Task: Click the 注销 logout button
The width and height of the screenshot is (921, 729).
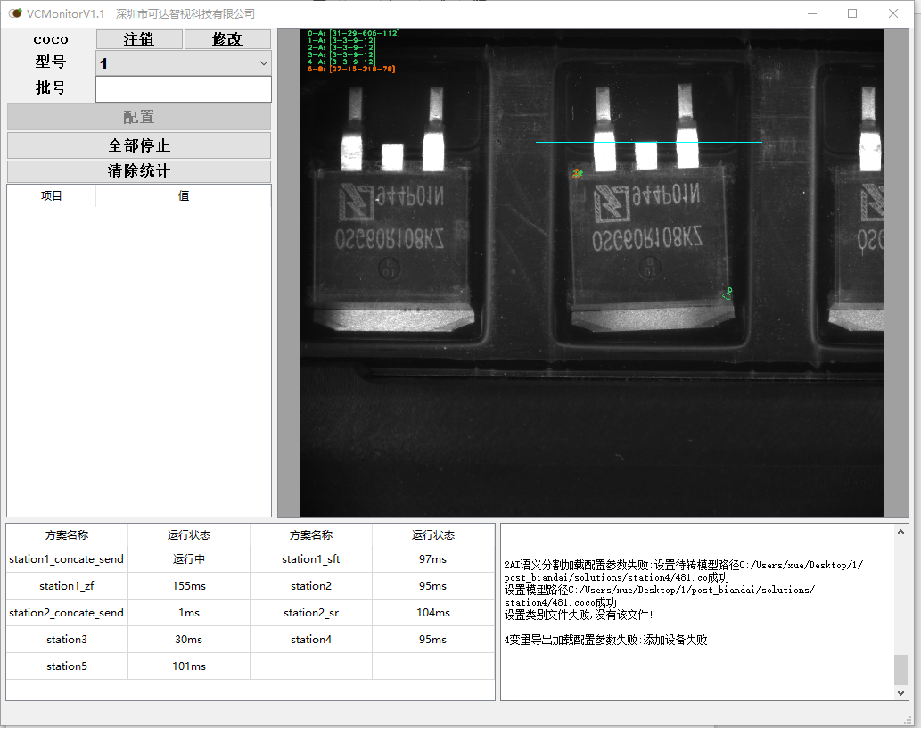Action: 138,38
